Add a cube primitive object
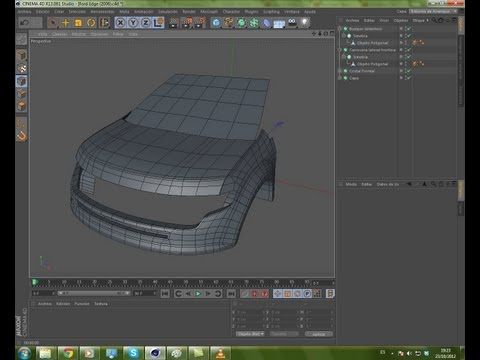Viewport: 480px width, 360px height. (216, 23)
